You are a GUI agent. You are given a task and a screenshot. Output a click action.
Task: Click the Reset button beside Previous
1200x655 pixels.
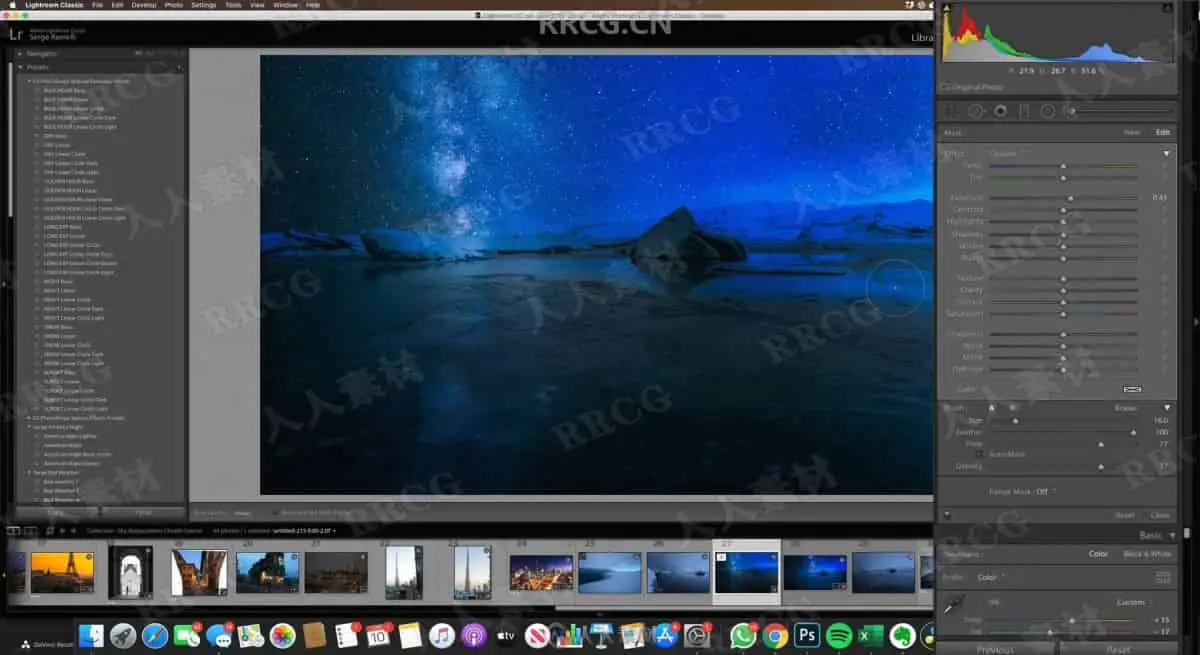click(1118, 648)
